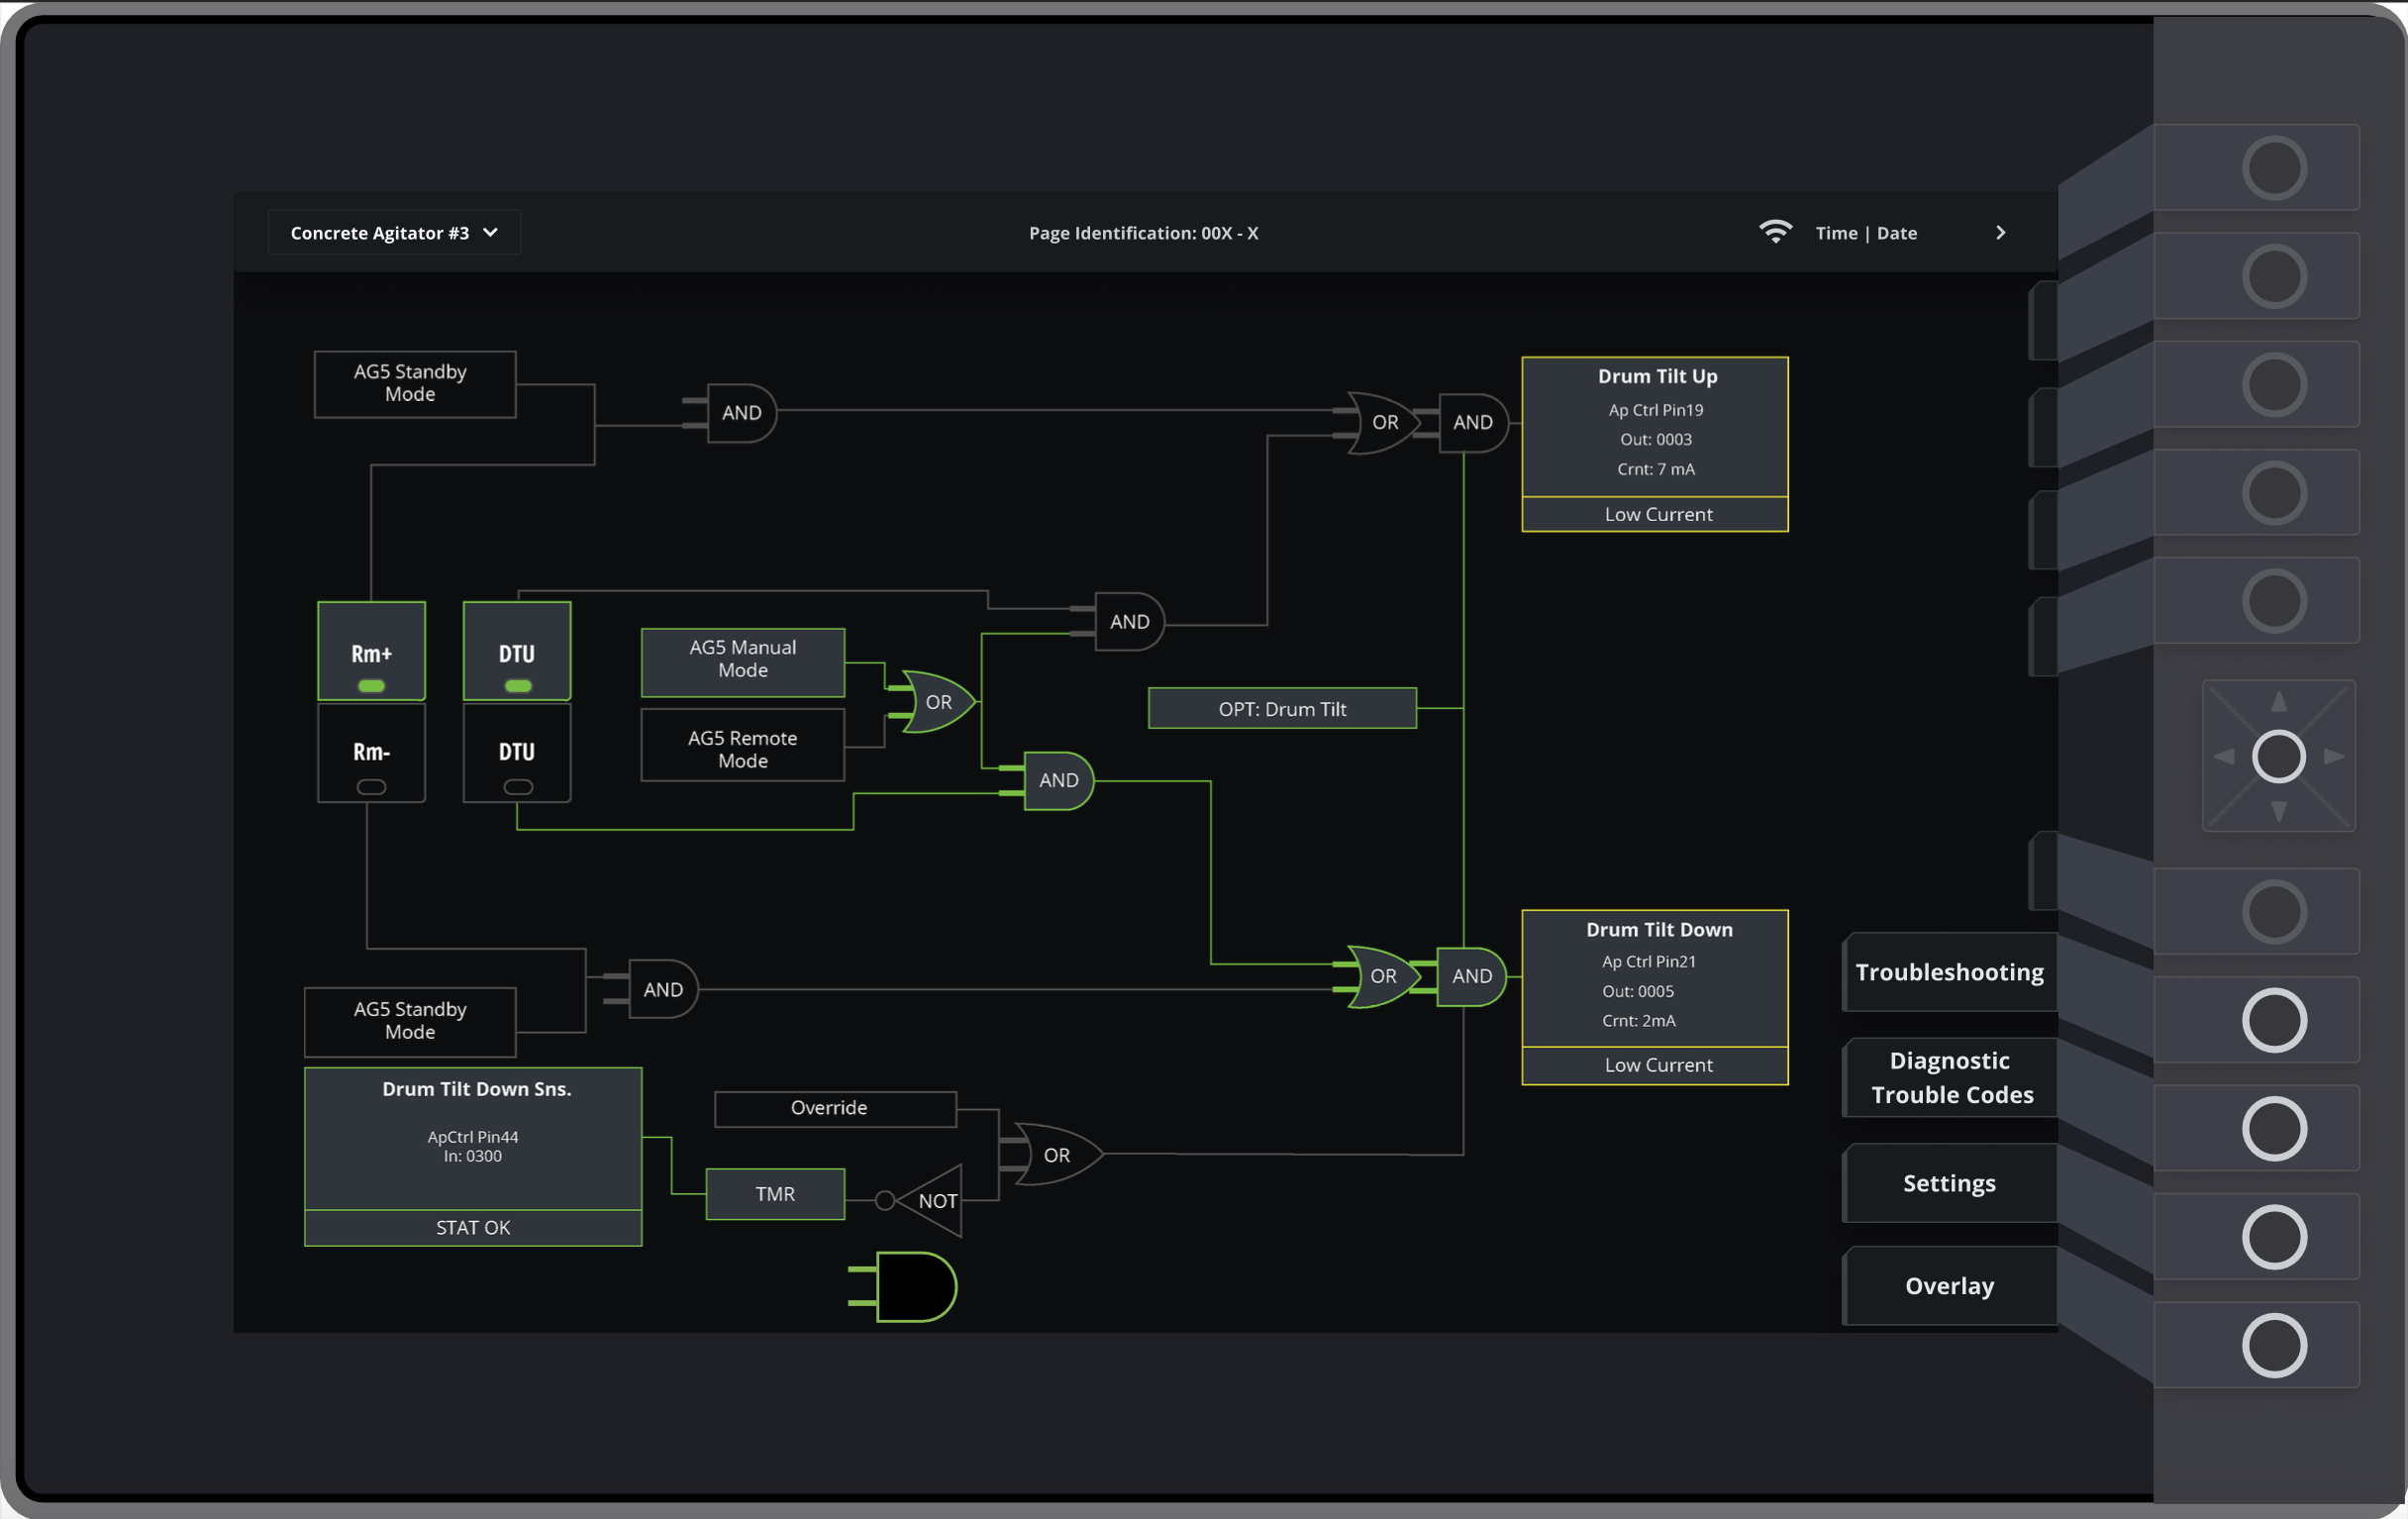
Task: Open Diagnostic Trouble Codes tab
Action: (1949, 1077)
